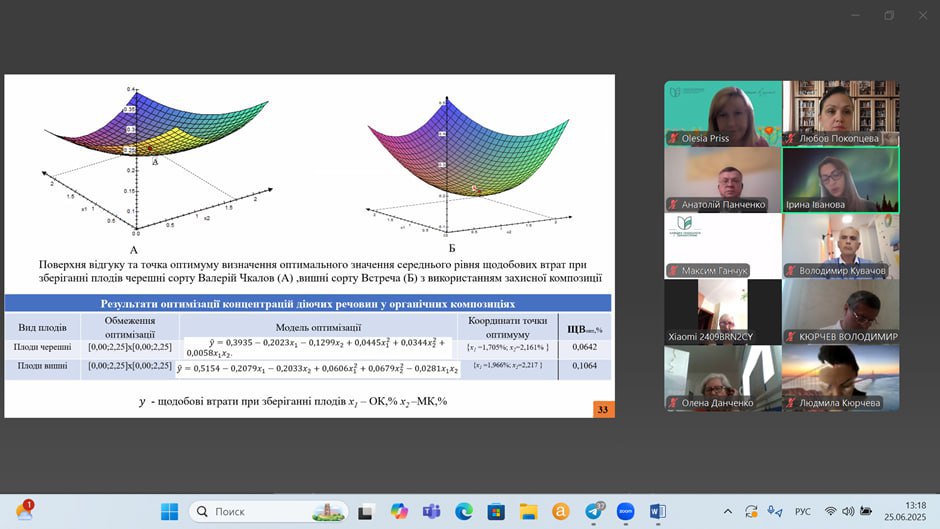Select КЮРЧЕВ ВОЛОДИМИР video tile
Viewport: 940px width, 529px height.
tap(841, 312)
